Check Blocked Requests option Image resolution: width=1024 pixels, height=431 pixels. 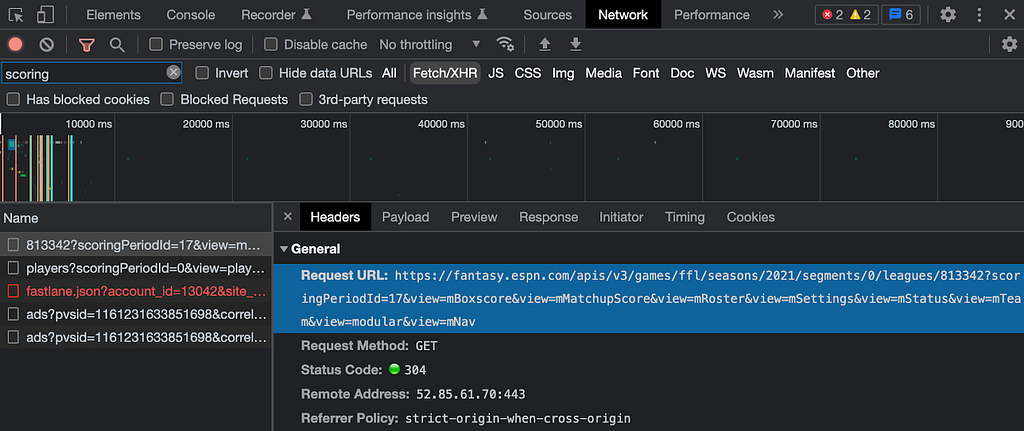pos(167,99)
